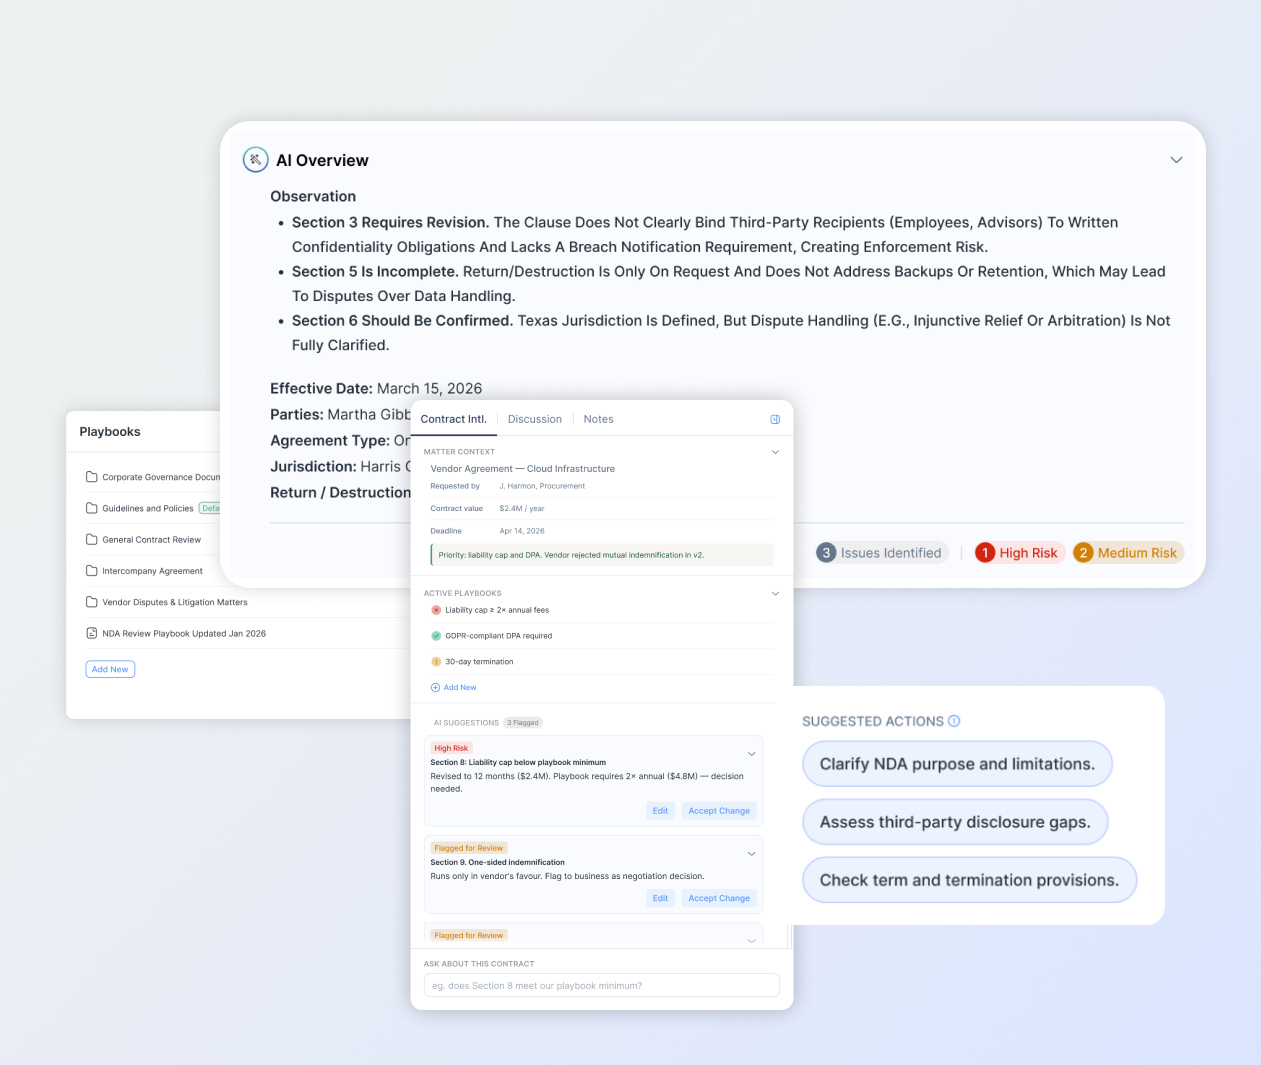
Task: Select Assess third-party disclosure gaps
Action: 955,822
